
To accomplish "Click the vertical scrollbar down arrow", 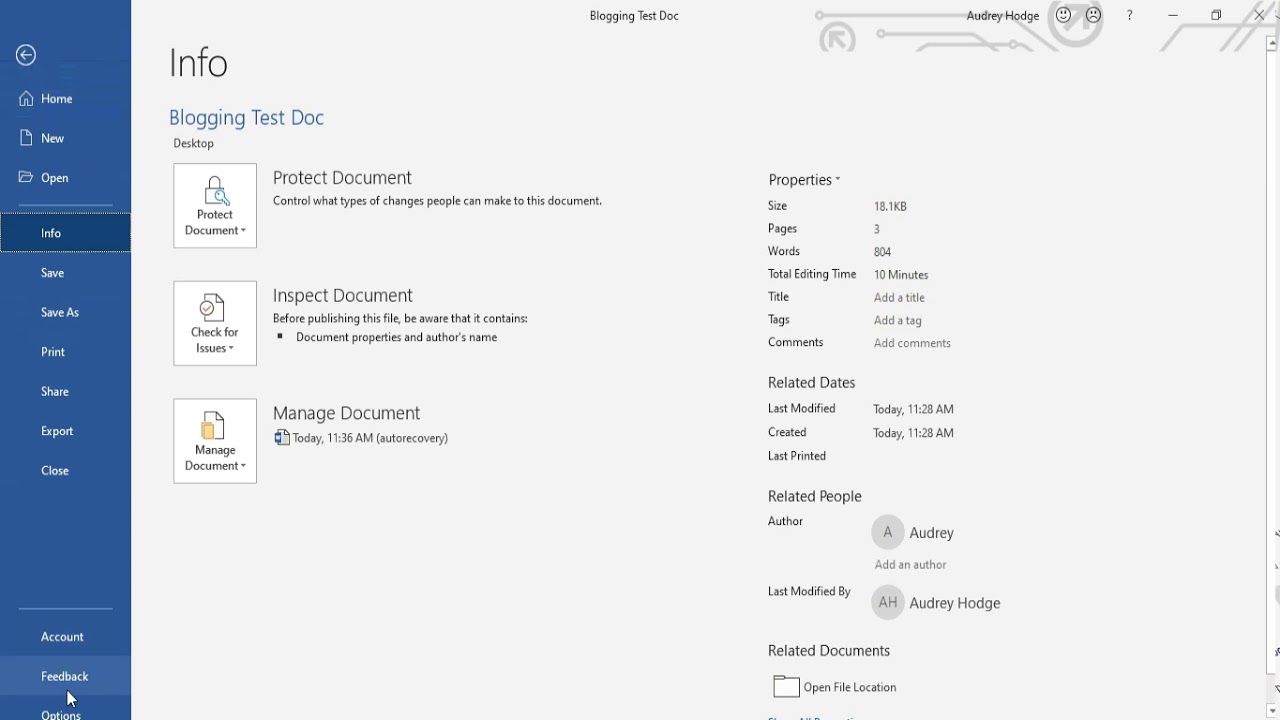I will click(x=1274, y=711).
